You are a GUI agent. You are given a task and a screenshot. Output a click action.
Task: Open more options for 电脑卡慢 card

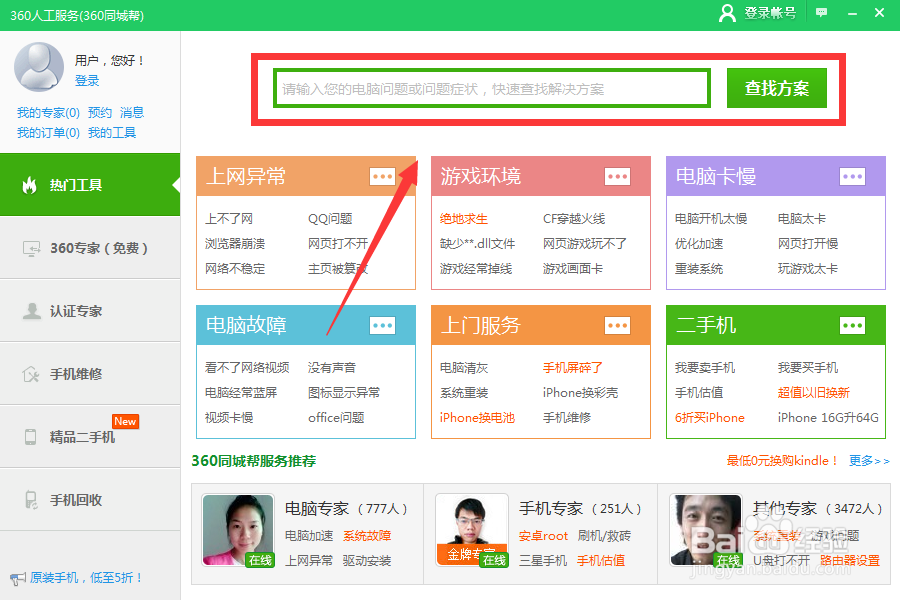(x=852, y=176)
